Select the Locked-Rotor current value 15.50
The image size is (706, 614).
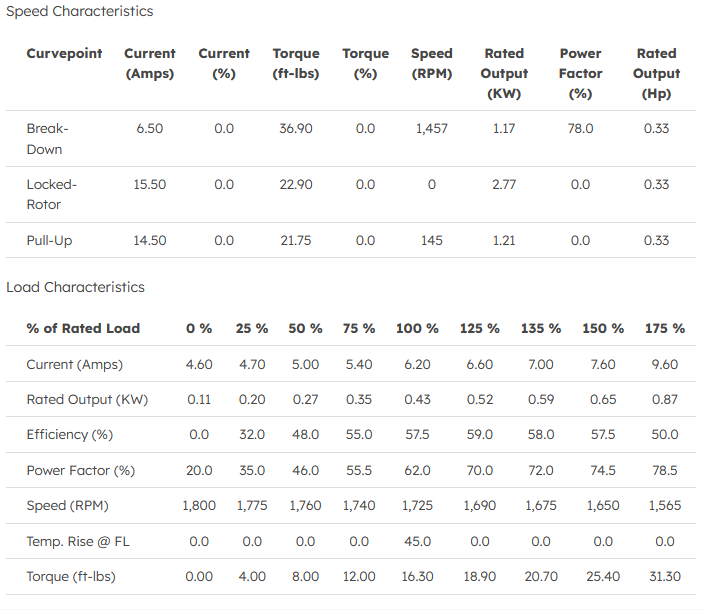pos(150,184)
